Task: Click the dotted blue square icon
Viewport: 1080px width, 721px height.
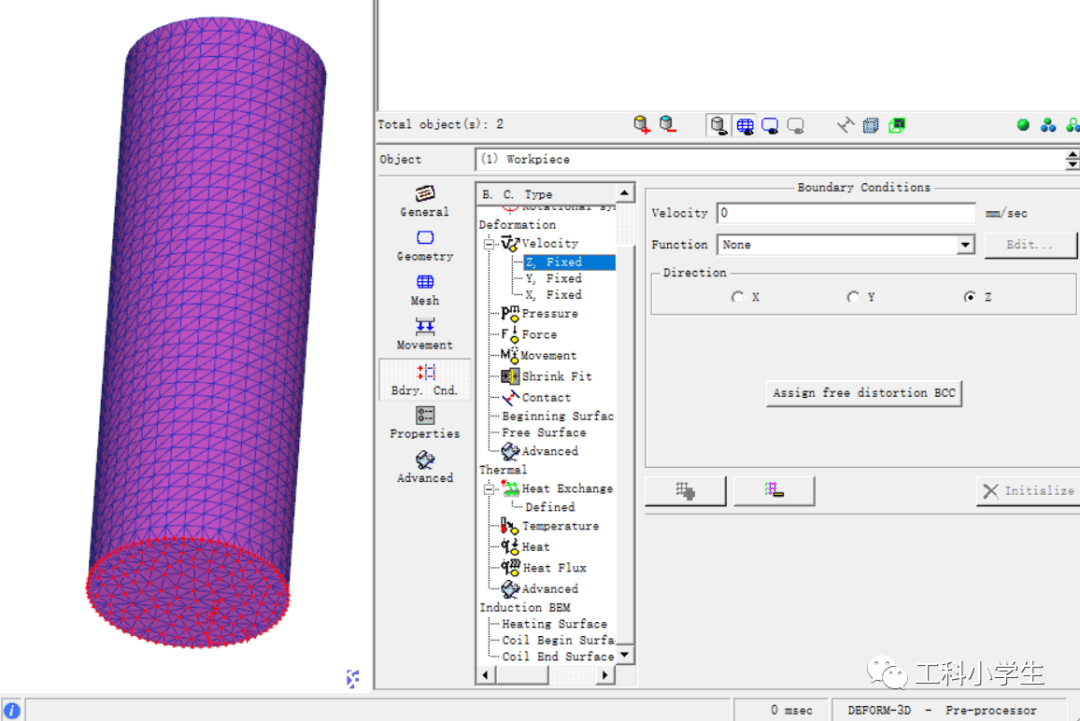Action: [x=871, y=125]
